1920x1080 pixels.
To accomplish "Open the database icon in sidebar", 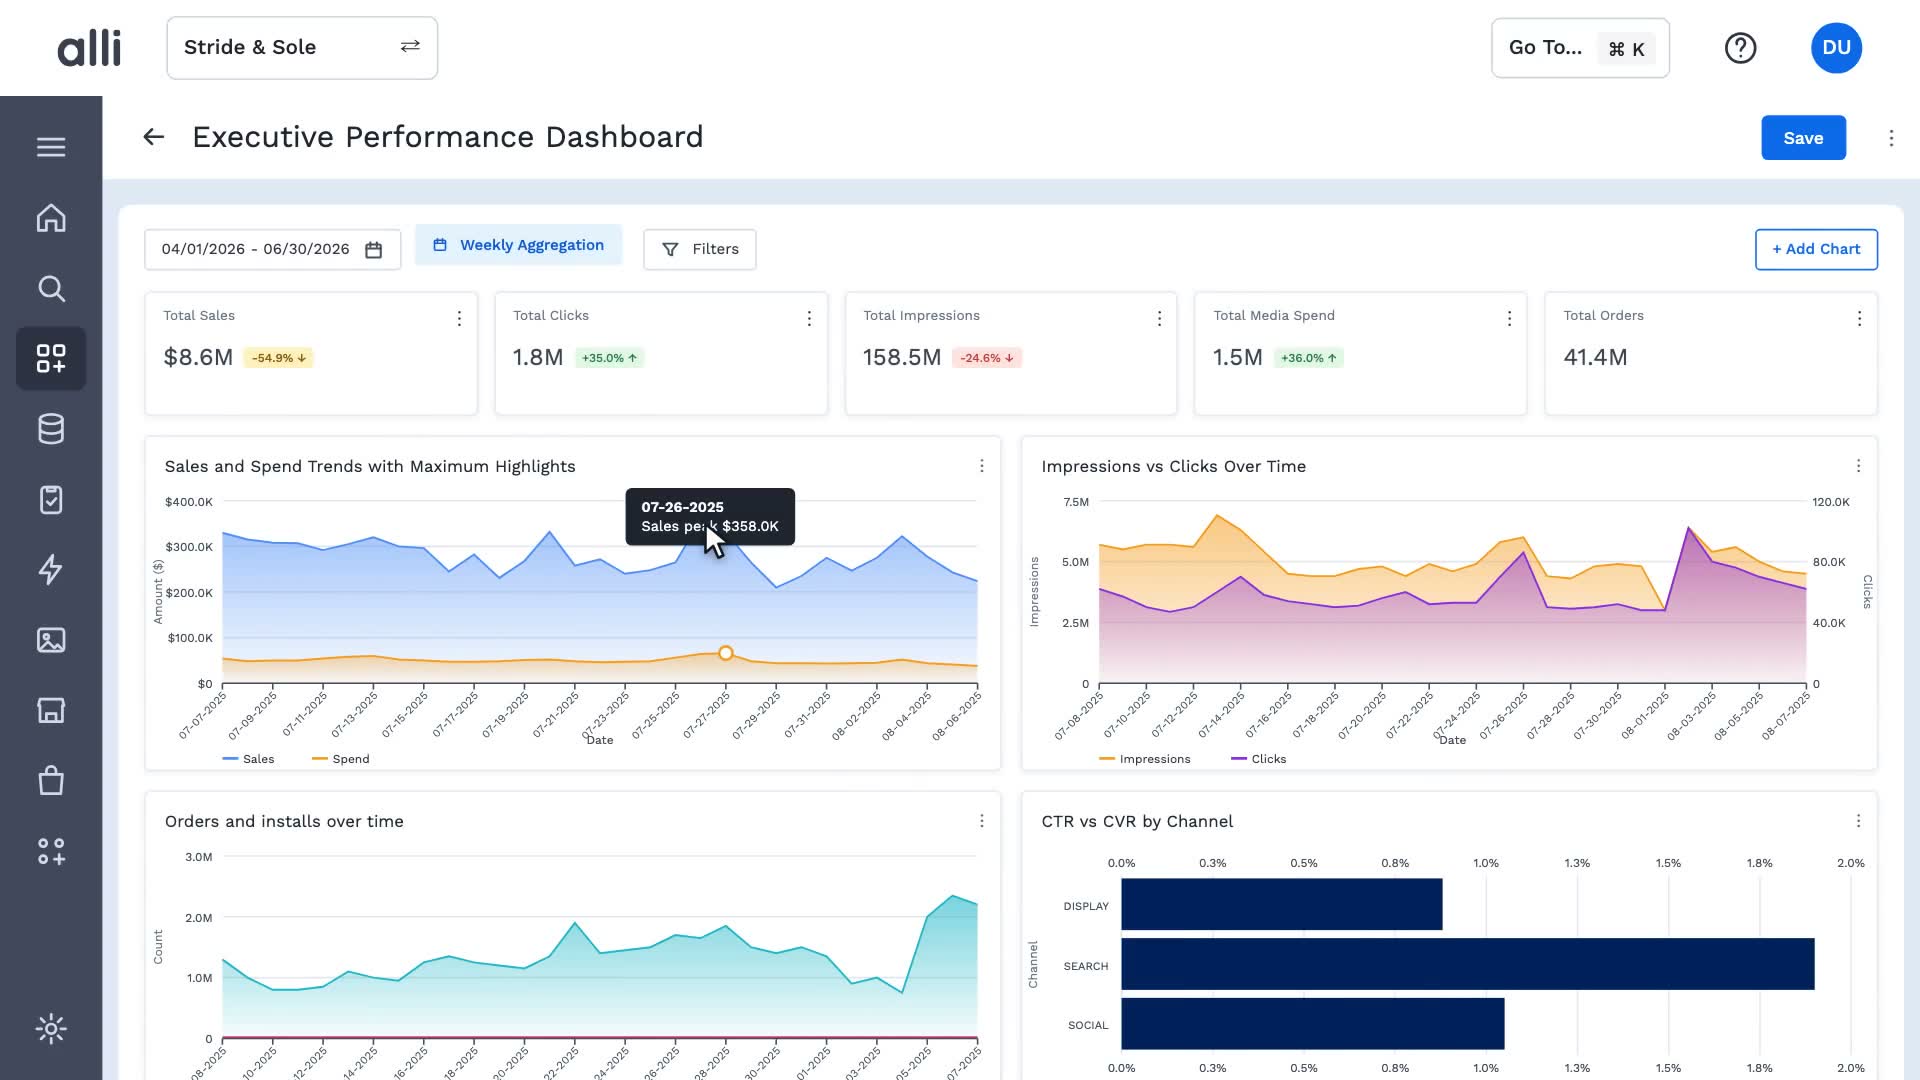I will click(51, 429).
